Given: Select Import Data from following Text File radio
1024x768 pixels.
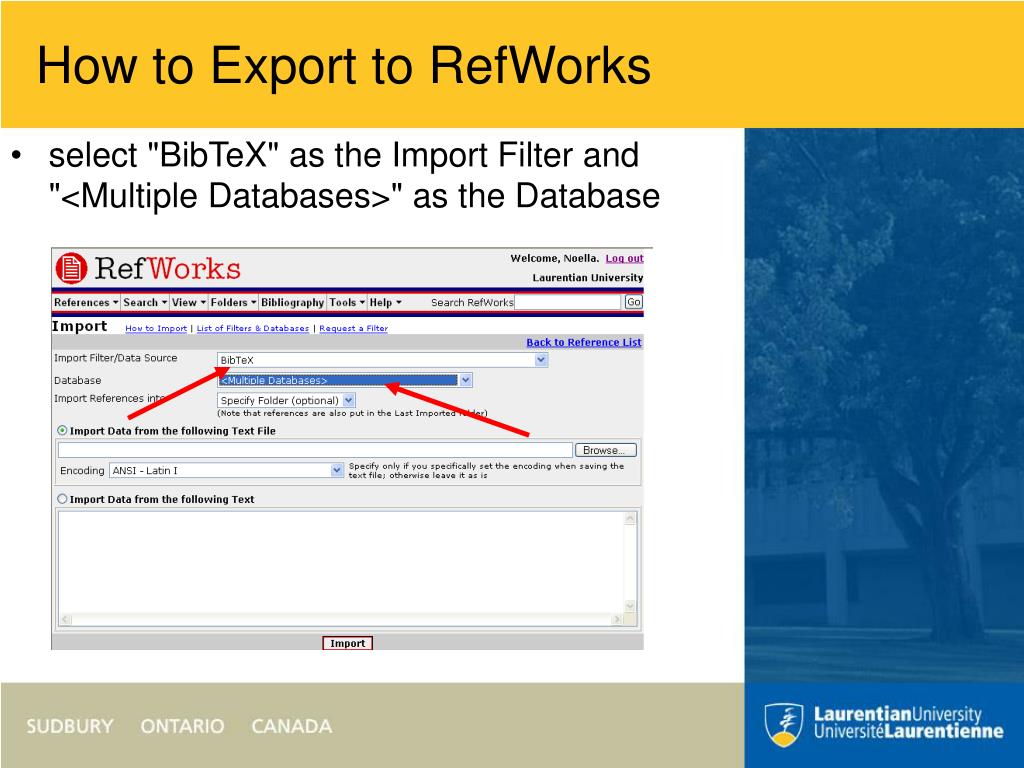Looking at the screenshot, I should [62, 430].
